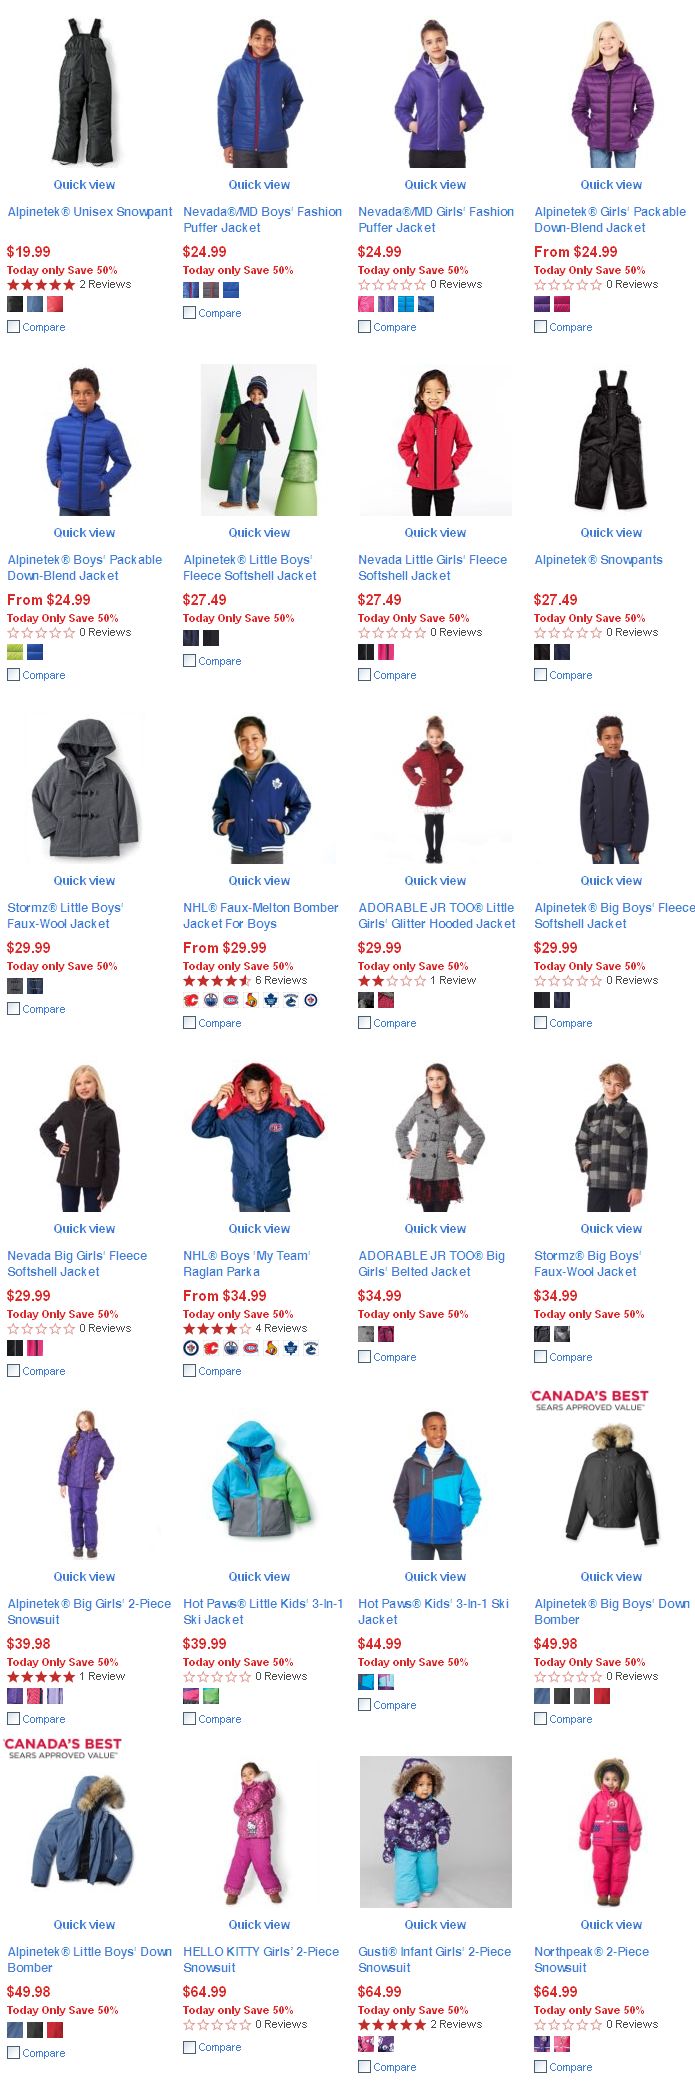
Task: Open Stormz Little Boys' grey jacket image
Action: coord(84,788)
